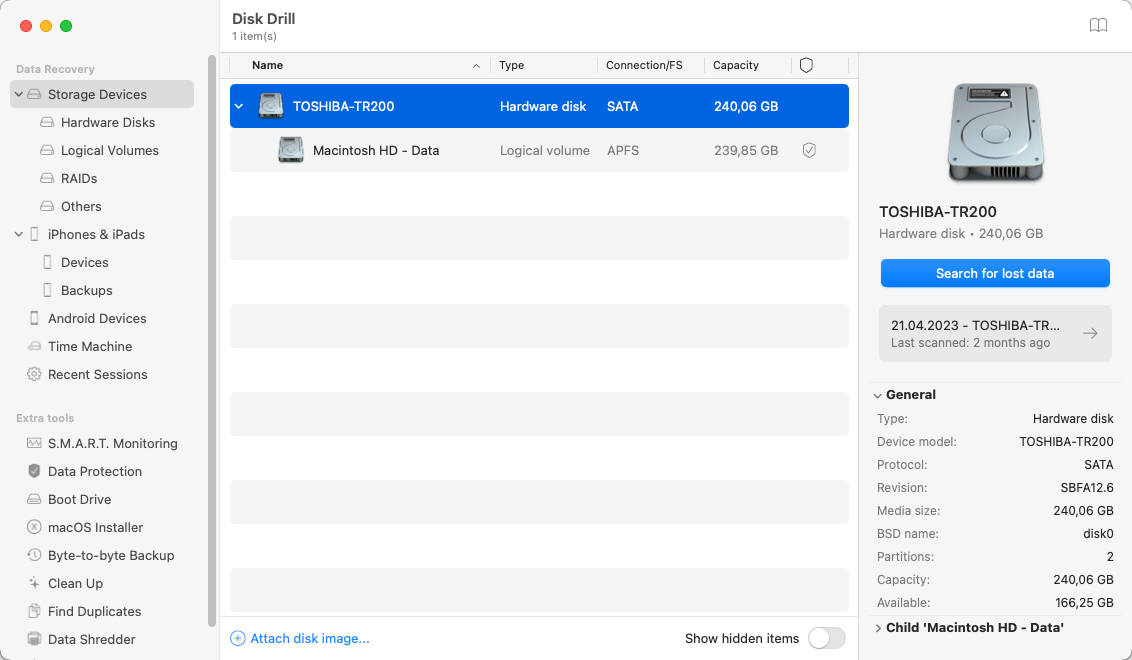1132x660 pixels.
Task: Click Search for lost data button
Action: (x=994, y=273)
